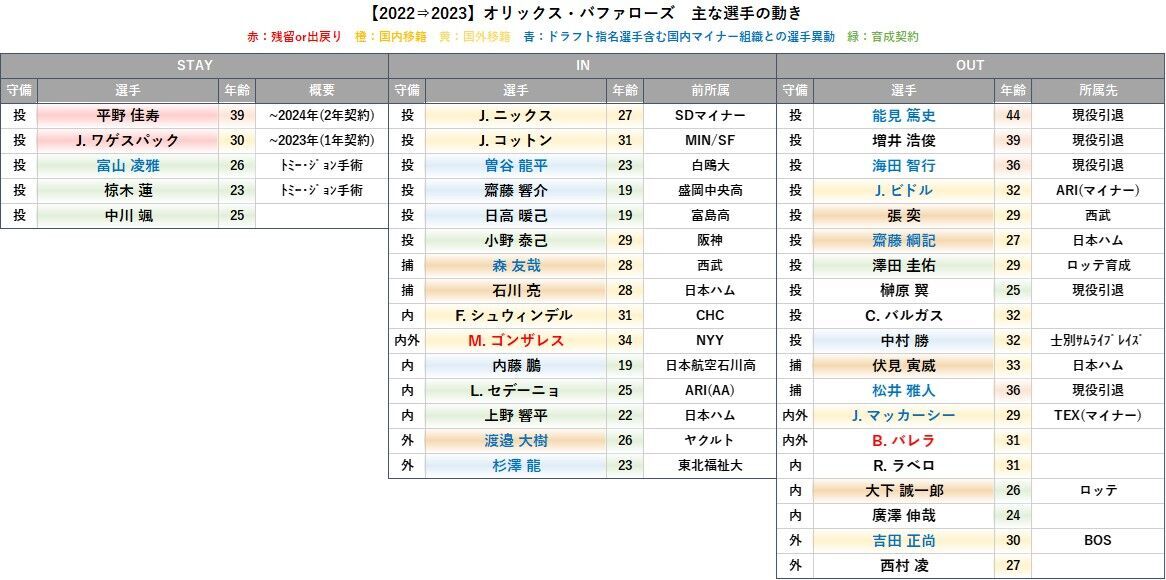The image size is (1166, 580).
Task: Click player name 澤田 圭佑
Action: tap(904, 265)
